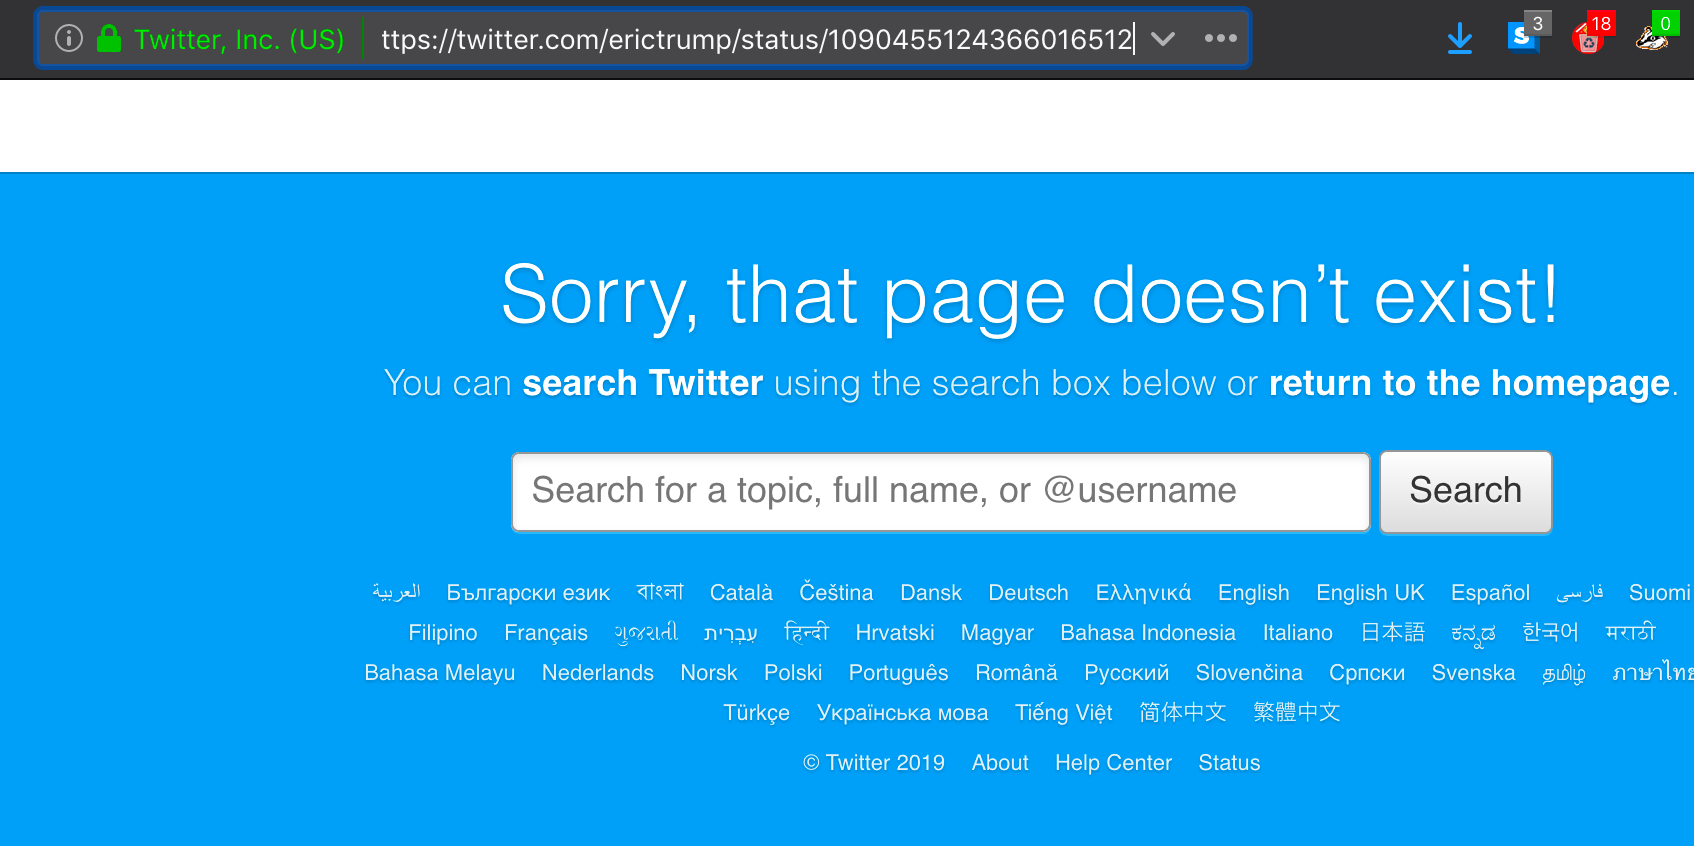This screenshot has width=1694, height=846.
Task: Open the Status footer link
Action: [x=1229, y=763]
